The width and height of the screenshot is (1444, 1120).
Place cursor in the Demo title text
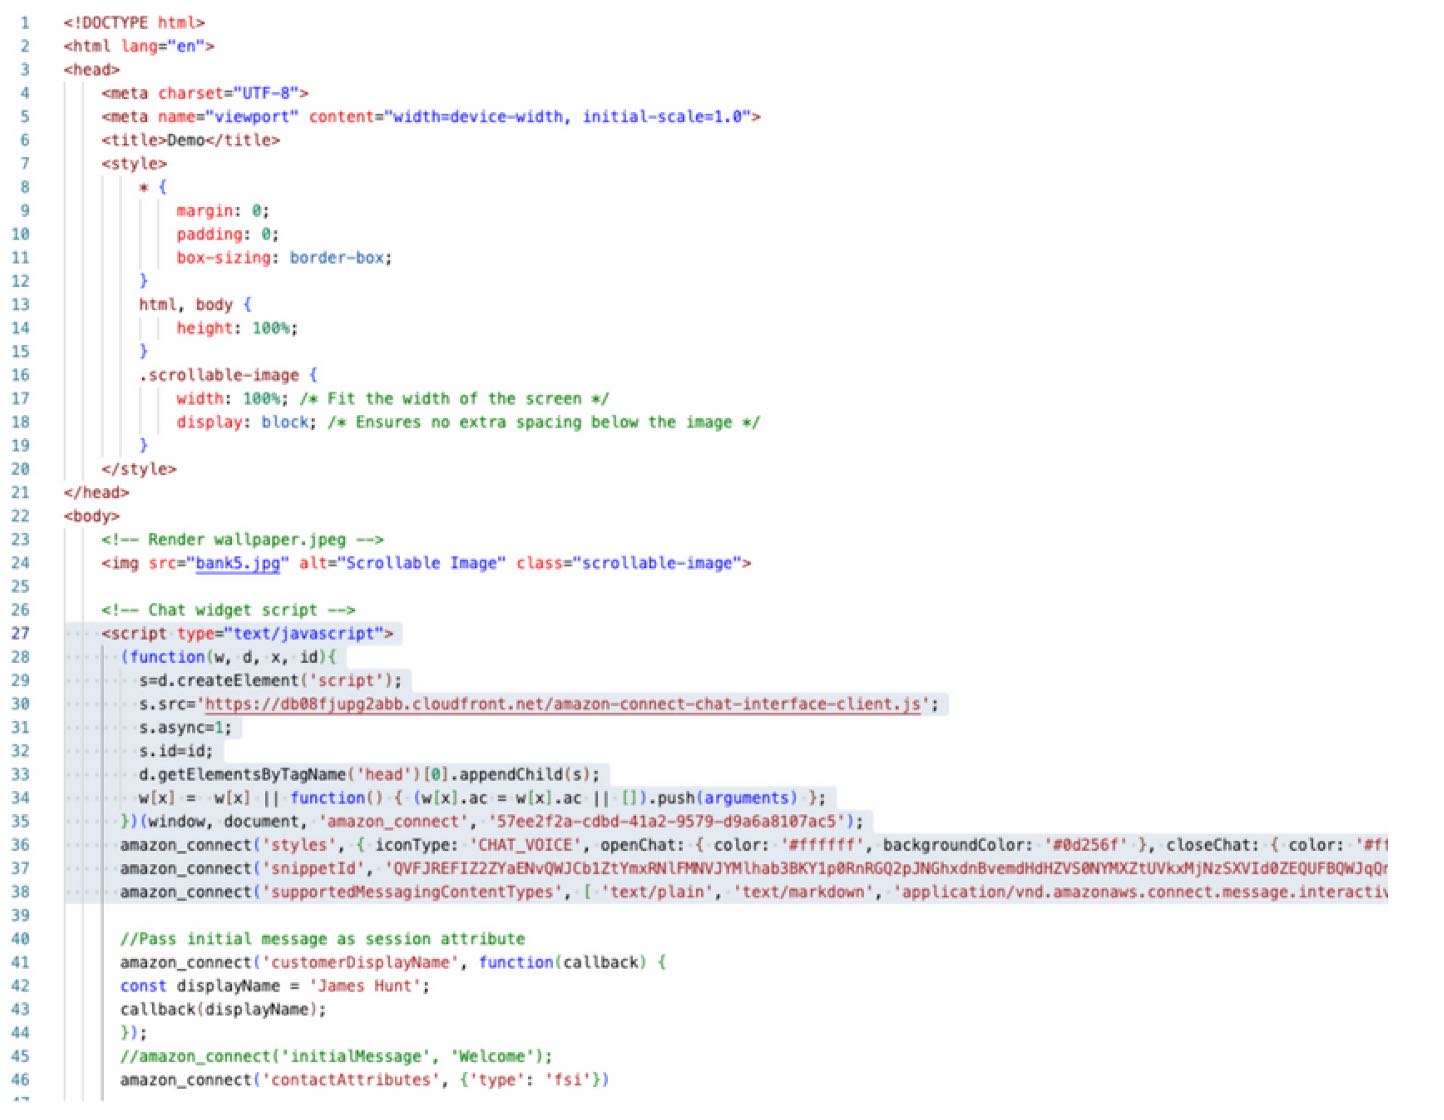tap(185, 140)
